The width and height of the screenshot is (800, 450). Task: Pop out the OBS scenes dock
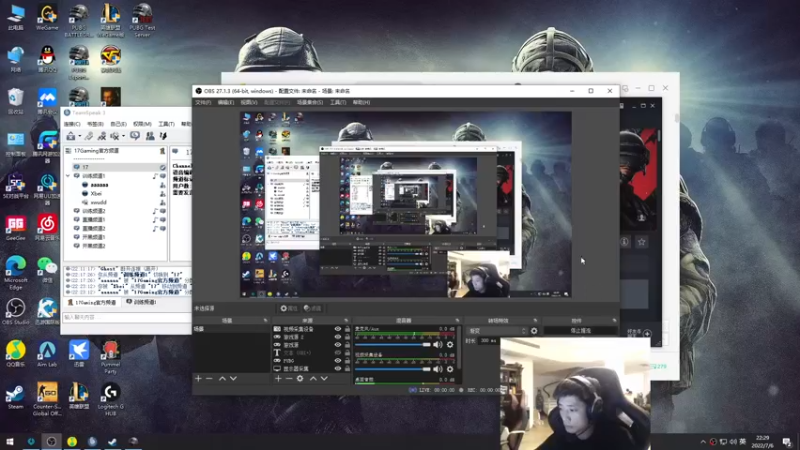(x=265, y=320)
